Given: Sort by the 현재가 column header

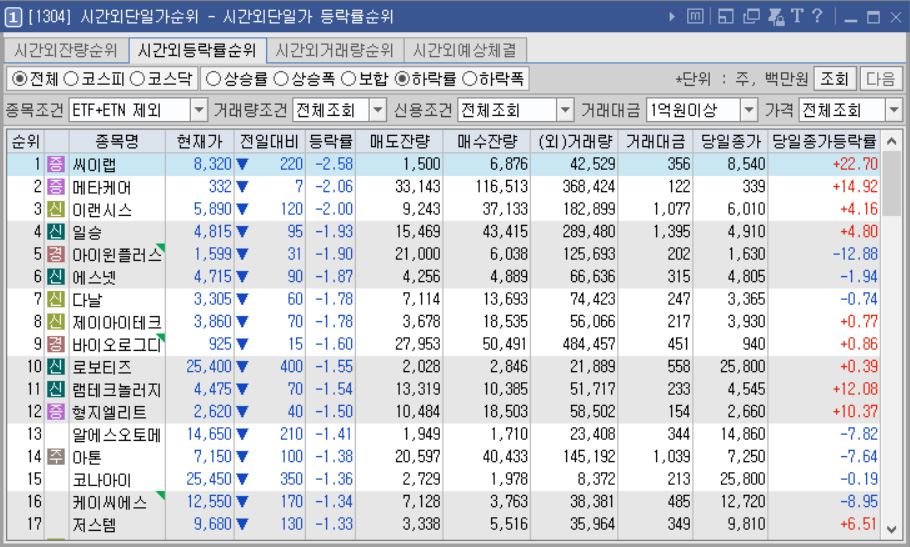Looking at the screenshot, I should coord(200,141).
